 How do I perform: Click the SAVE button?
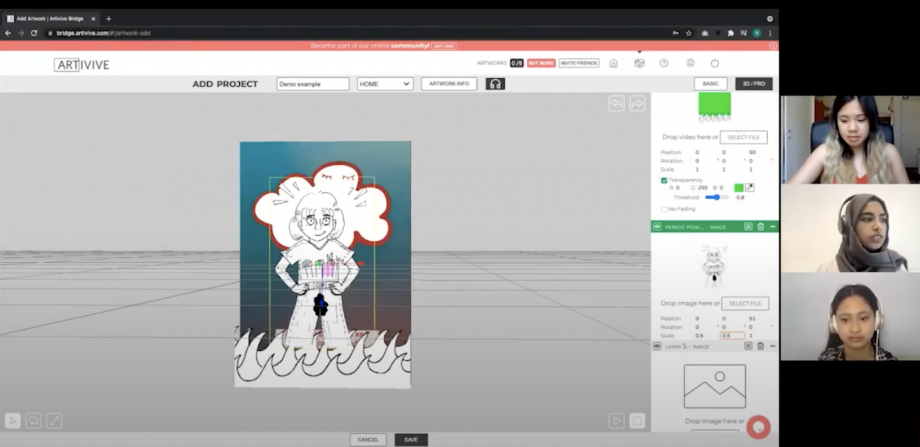(410, 439)
